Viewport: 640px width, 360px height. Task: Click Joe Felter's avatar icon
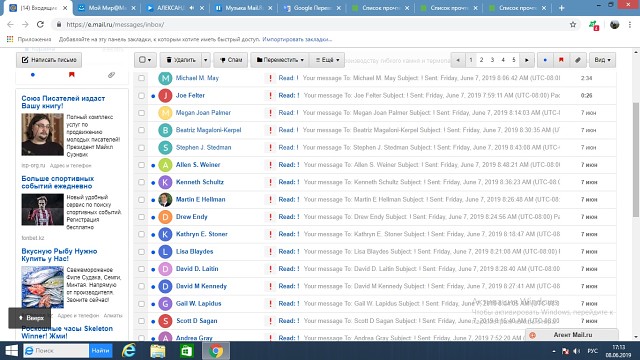[165, 96]
